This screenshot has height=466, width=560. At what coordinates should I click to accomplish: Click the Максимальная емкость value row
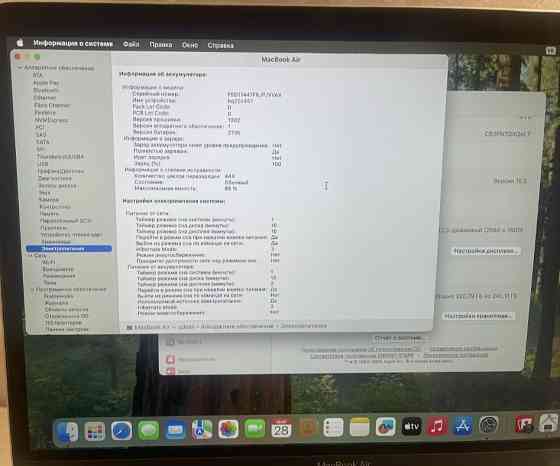[x=186, y=188]
